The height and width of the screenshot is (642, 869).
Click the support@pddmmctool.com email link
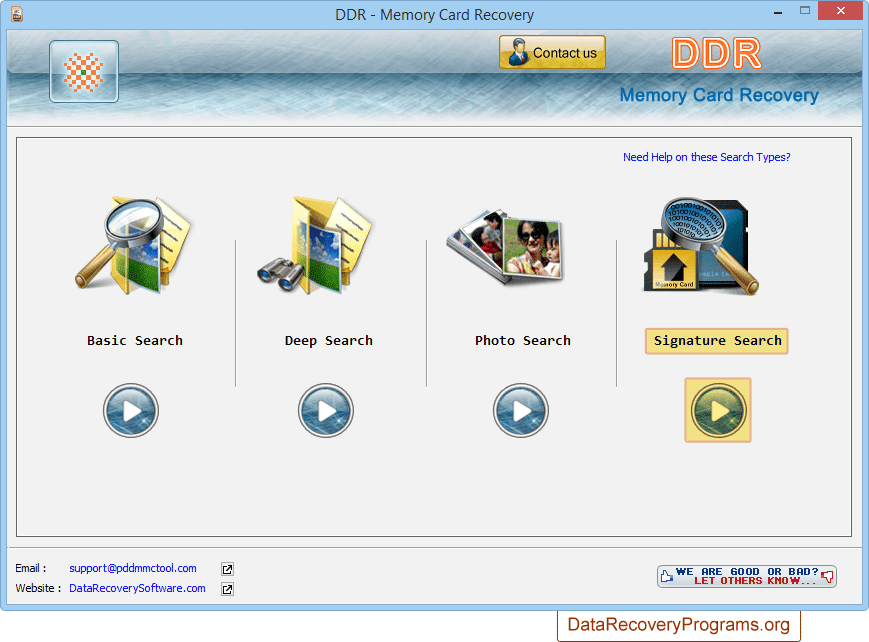coord(133,568)
